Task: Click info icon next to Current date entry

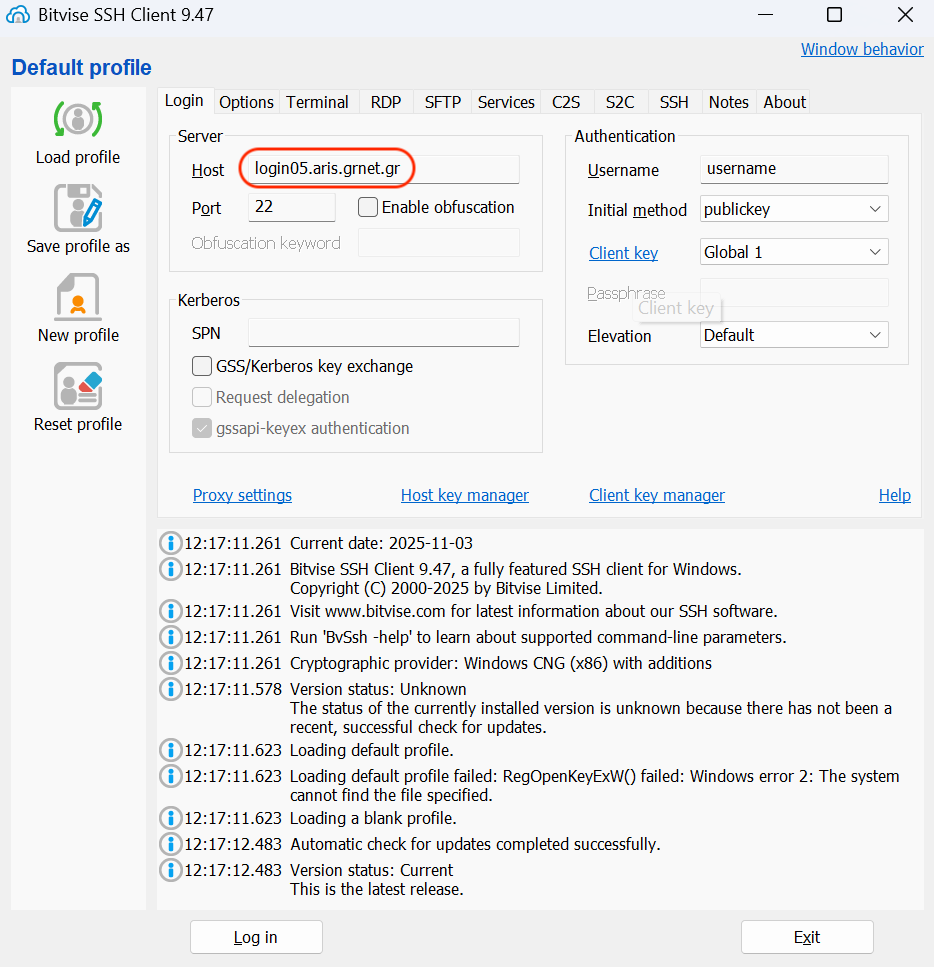Action: pyautogui.click(x=171, y=543)
